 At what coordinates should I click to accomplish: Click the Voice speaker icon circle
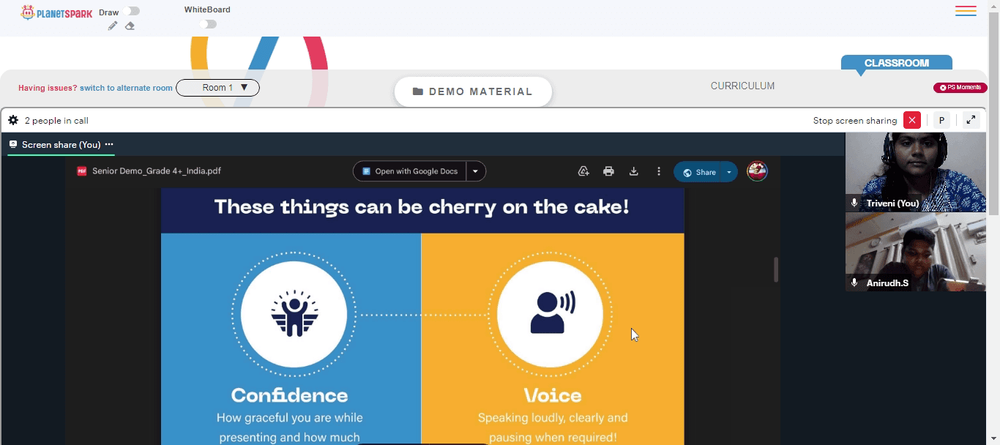click(x=550, y=314)
